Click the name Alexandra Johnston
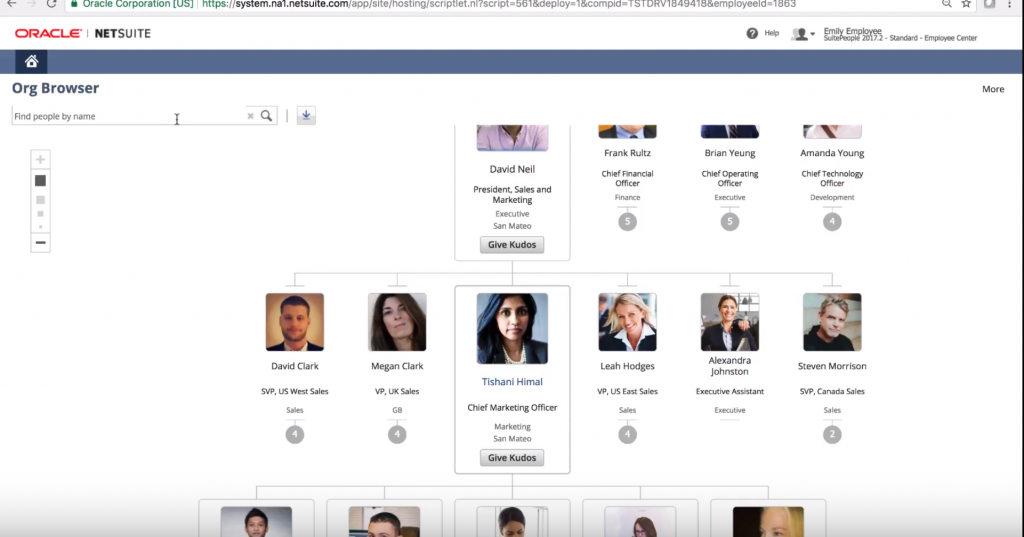Viewport: 1024px width, 537px height. 729,366
